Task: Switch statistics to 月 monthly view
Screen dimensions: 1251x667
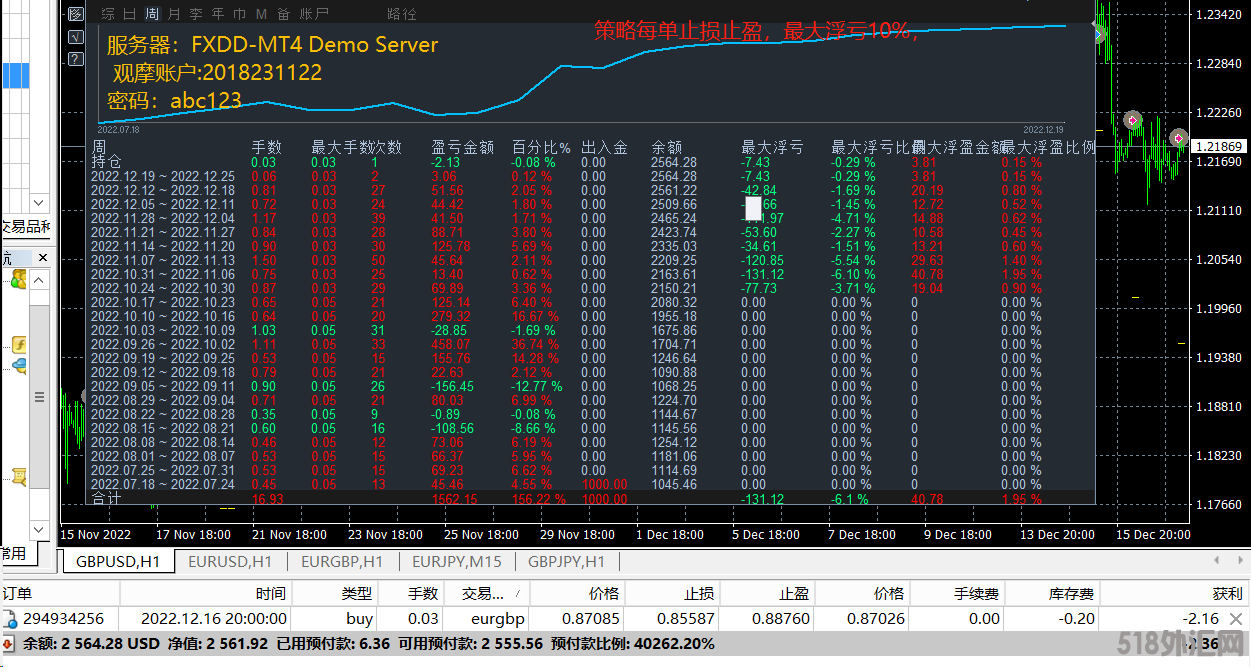Action: point(174,14)
